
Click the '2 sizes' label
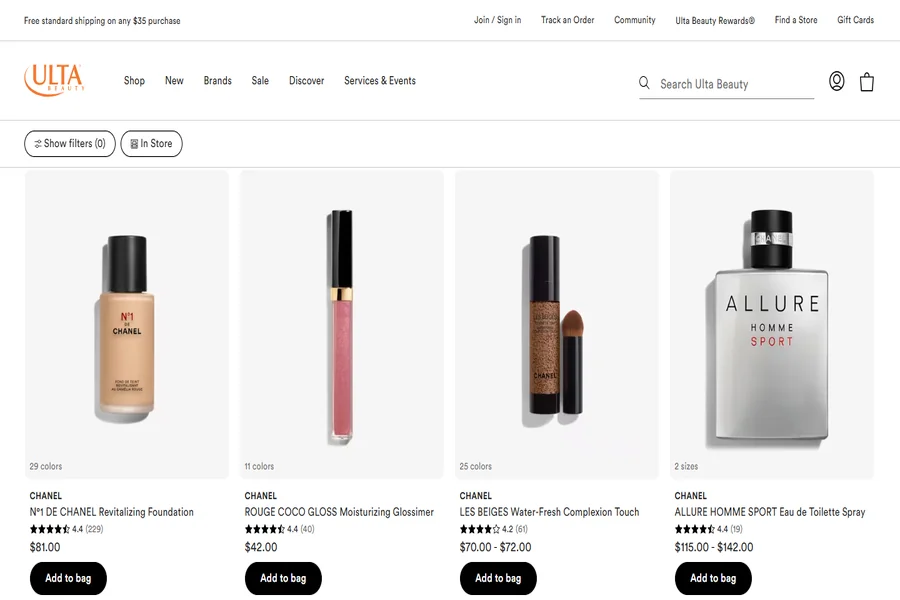686,466
